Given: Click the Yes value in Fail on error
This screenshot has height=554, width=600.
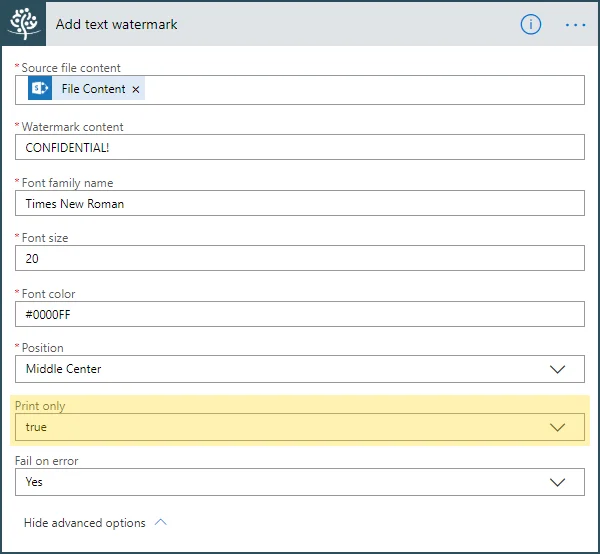Looking at the screenshot, I should (x=35, y=482).
